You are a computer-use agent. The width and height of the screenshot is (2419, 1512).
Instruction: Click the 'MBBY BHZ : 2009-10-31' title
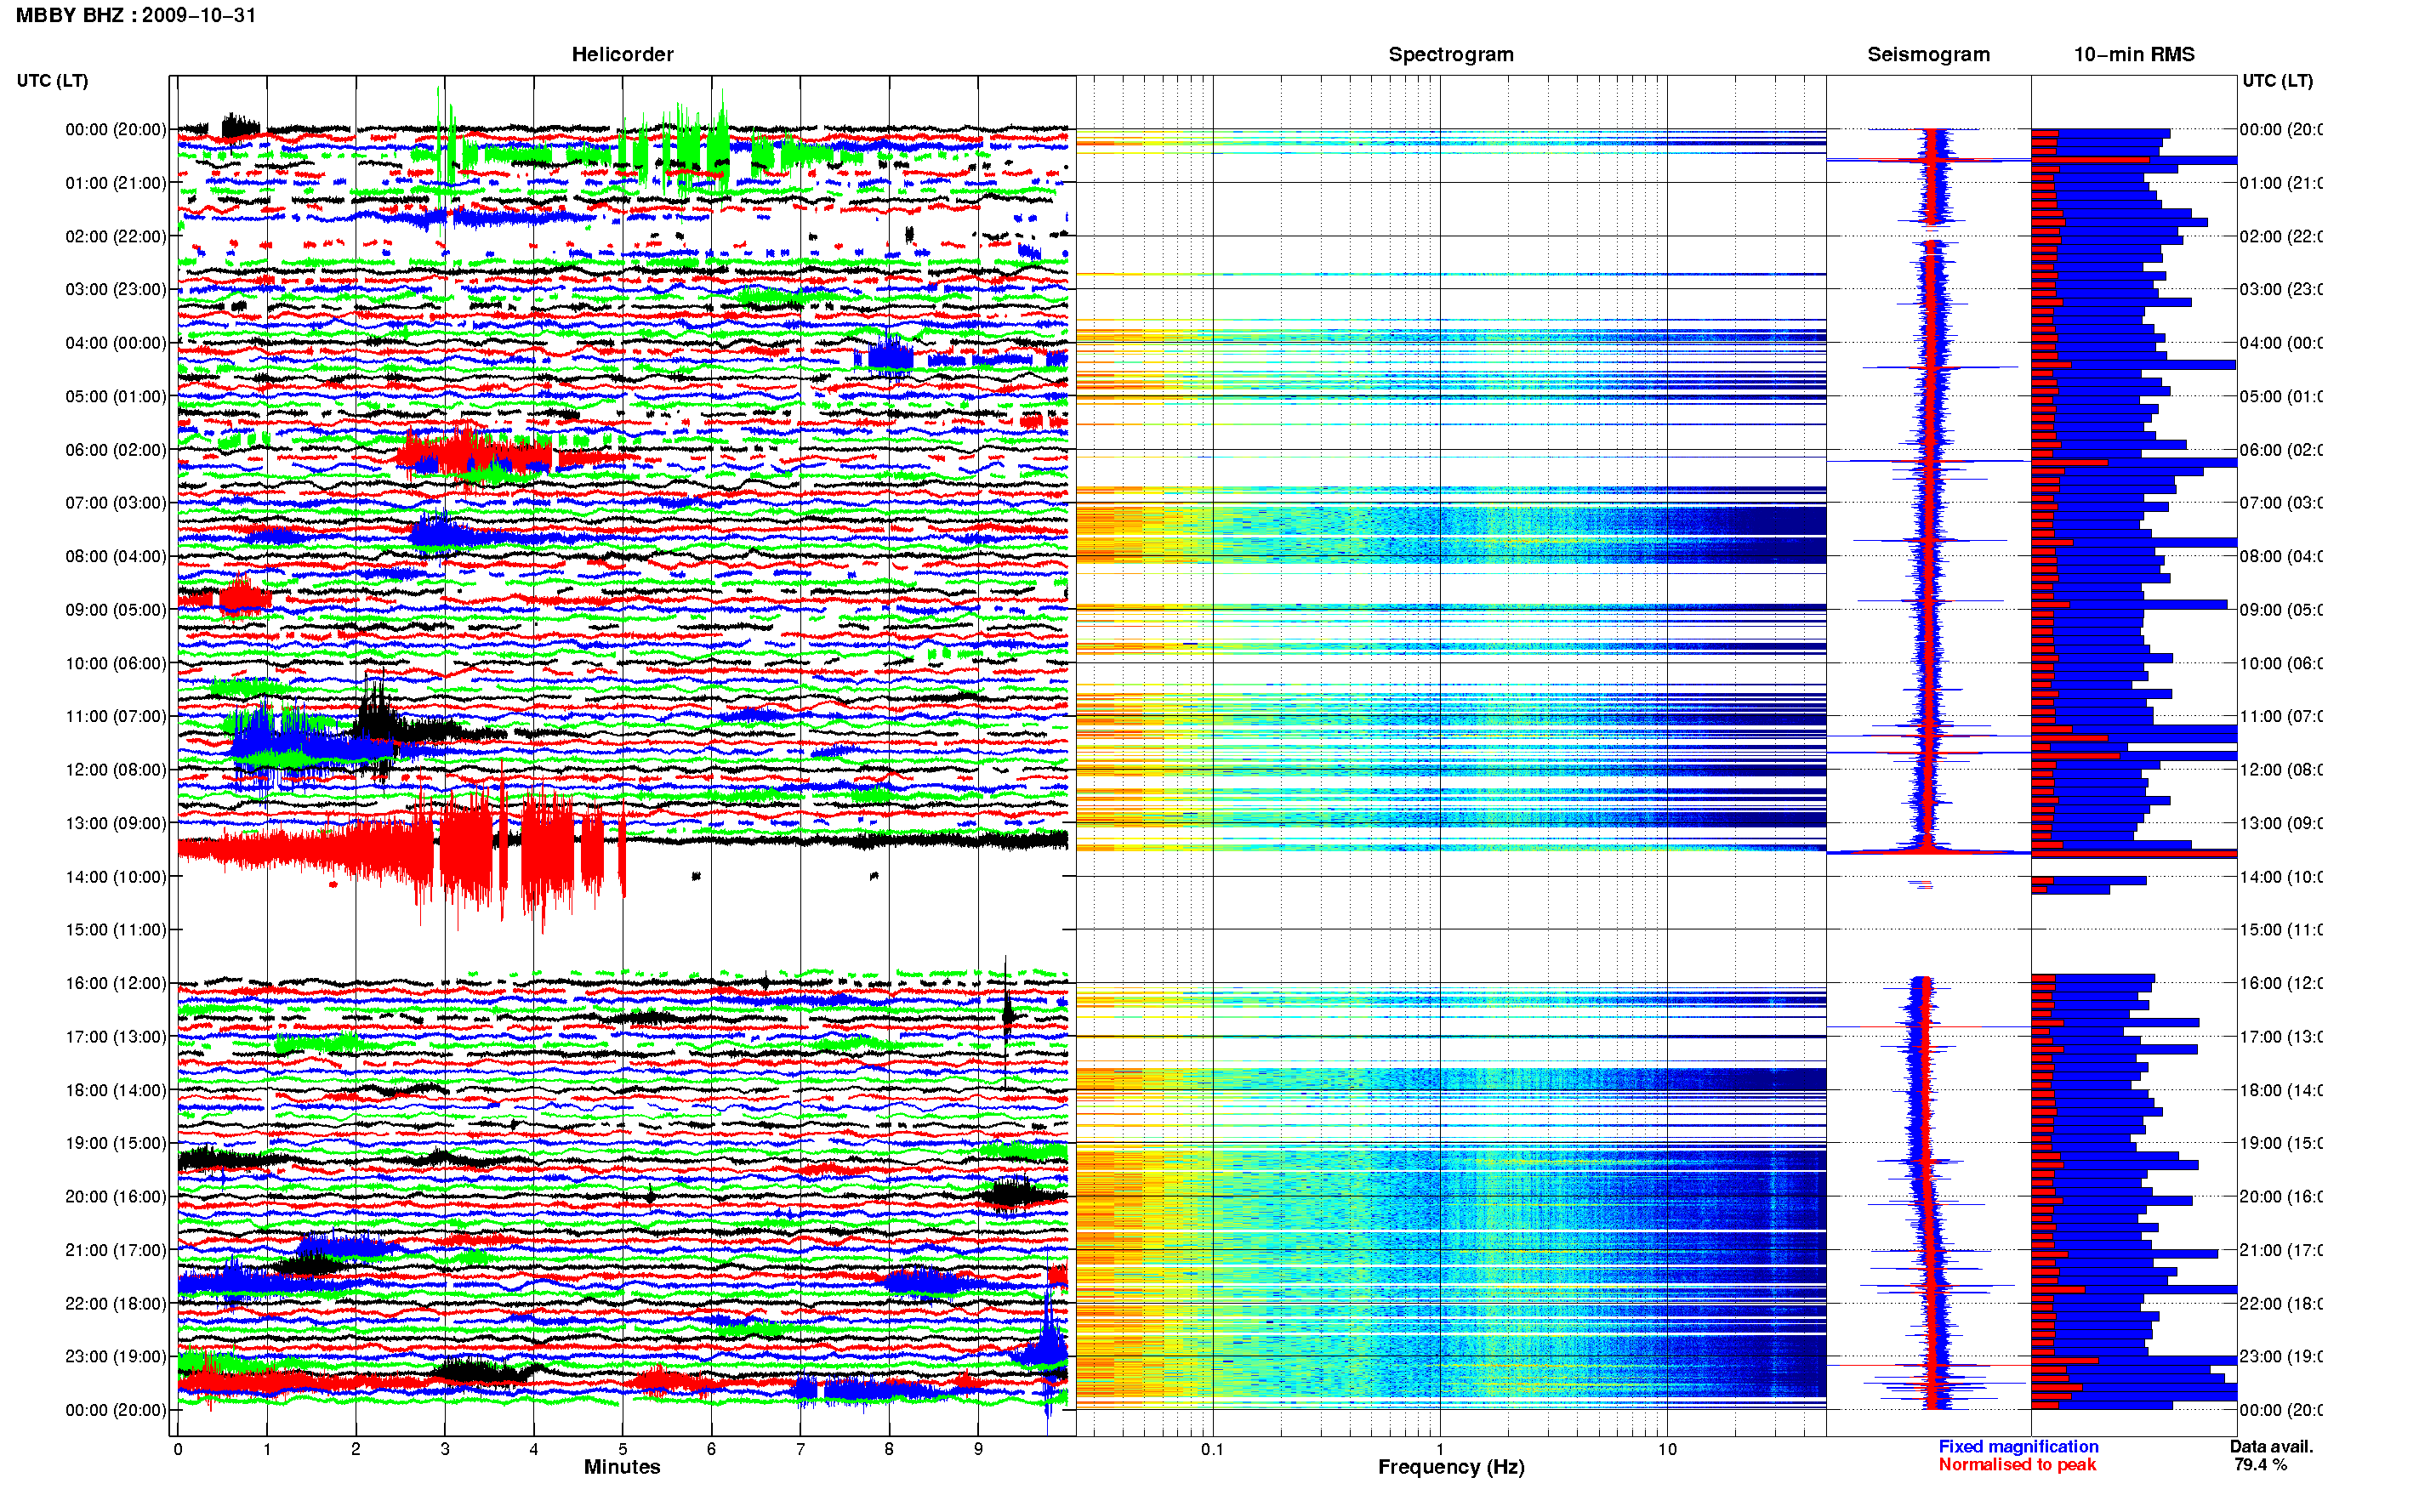coord(136,15)
